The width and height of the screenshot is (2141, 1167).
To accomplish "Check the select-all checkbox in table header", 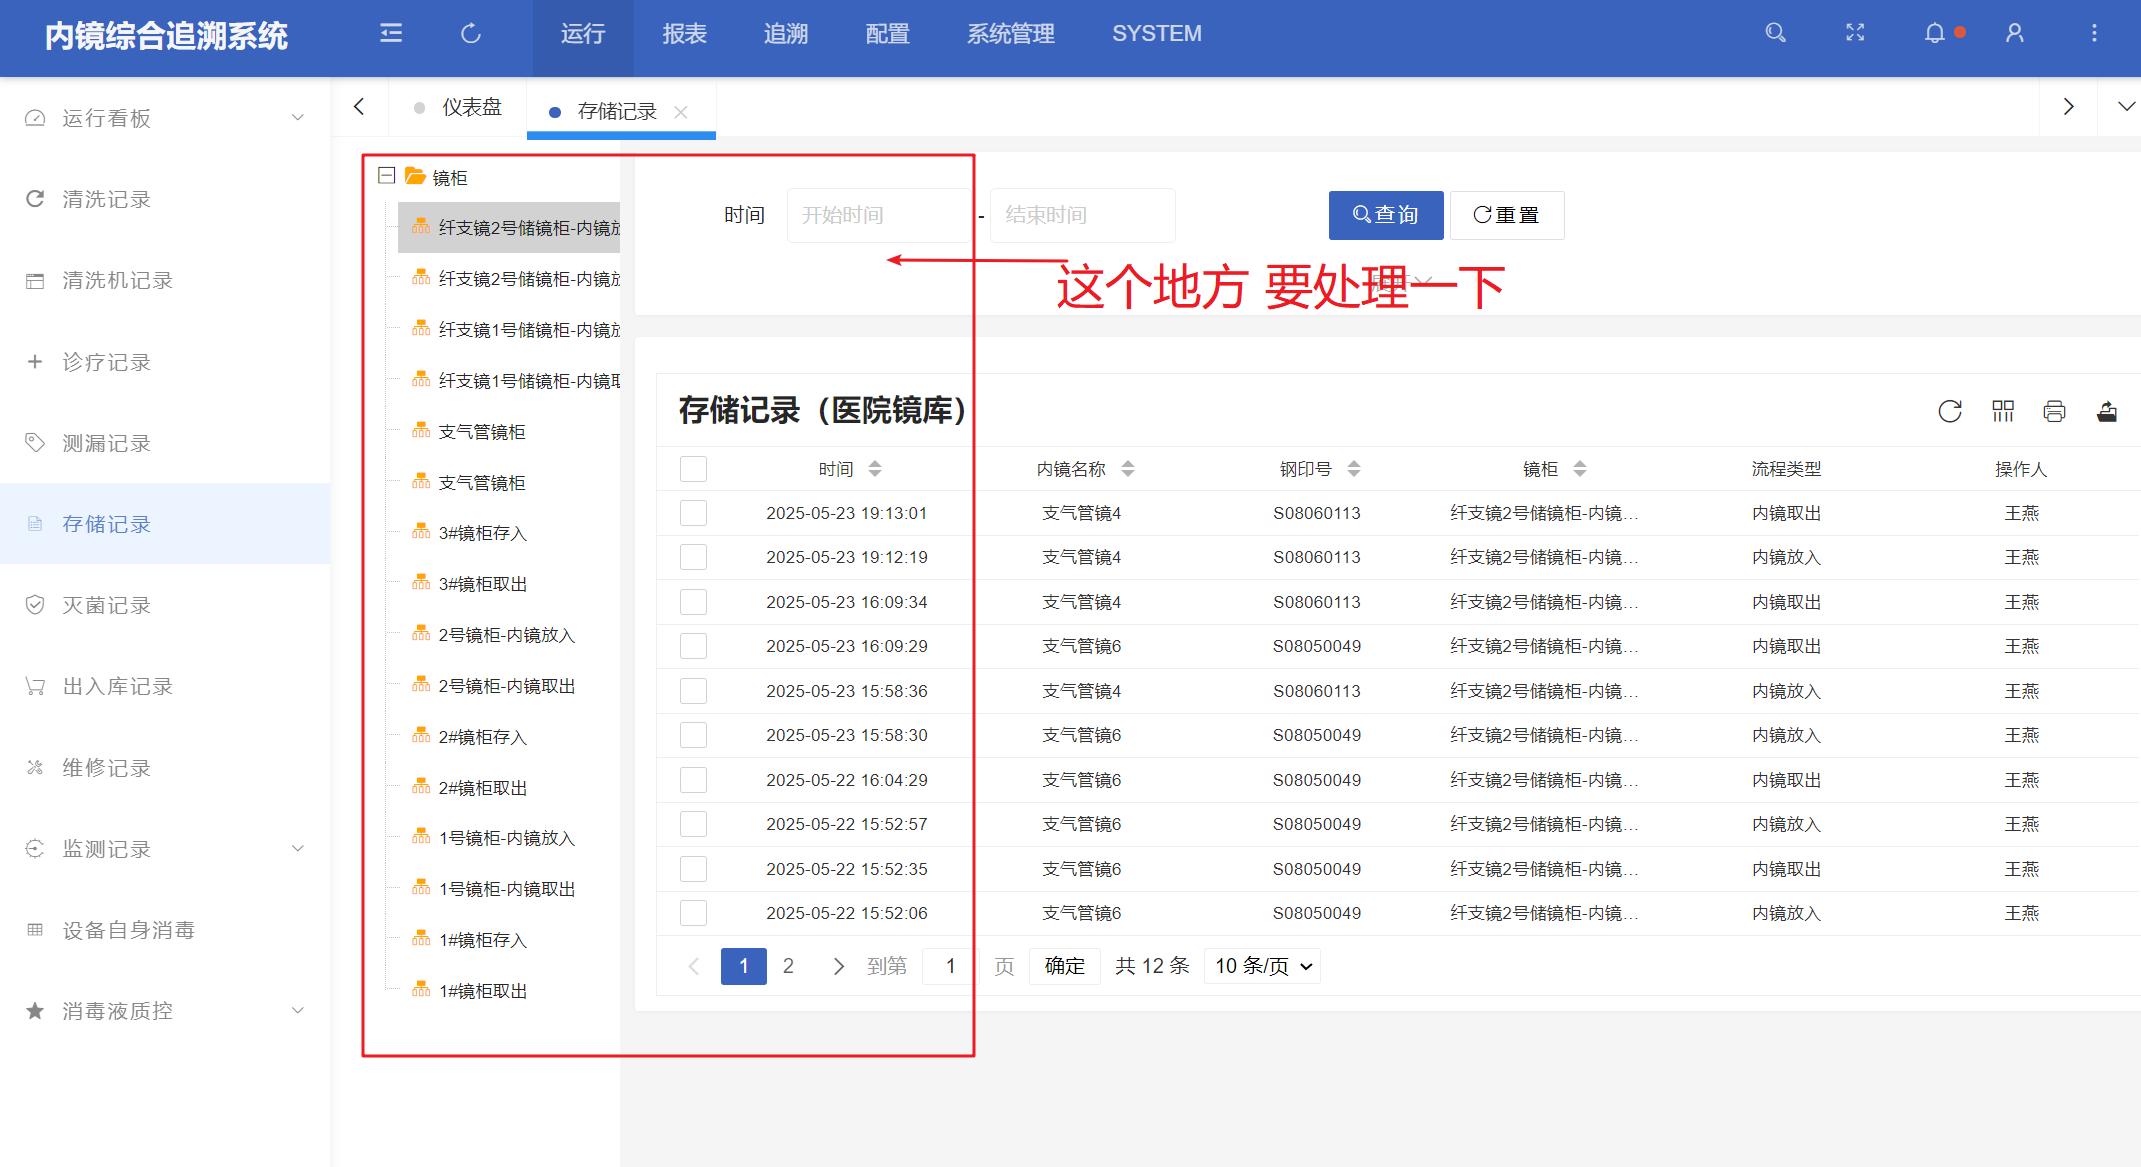I will pyautogui.click(x=693, y=469).
